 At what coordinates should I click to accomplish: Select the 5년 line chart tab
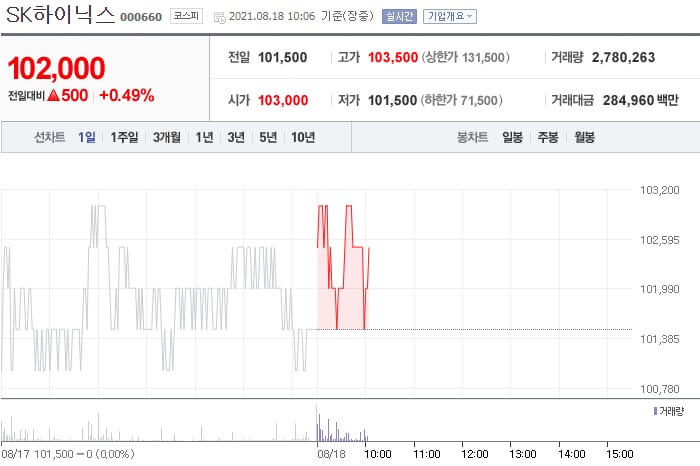point(268,137)
